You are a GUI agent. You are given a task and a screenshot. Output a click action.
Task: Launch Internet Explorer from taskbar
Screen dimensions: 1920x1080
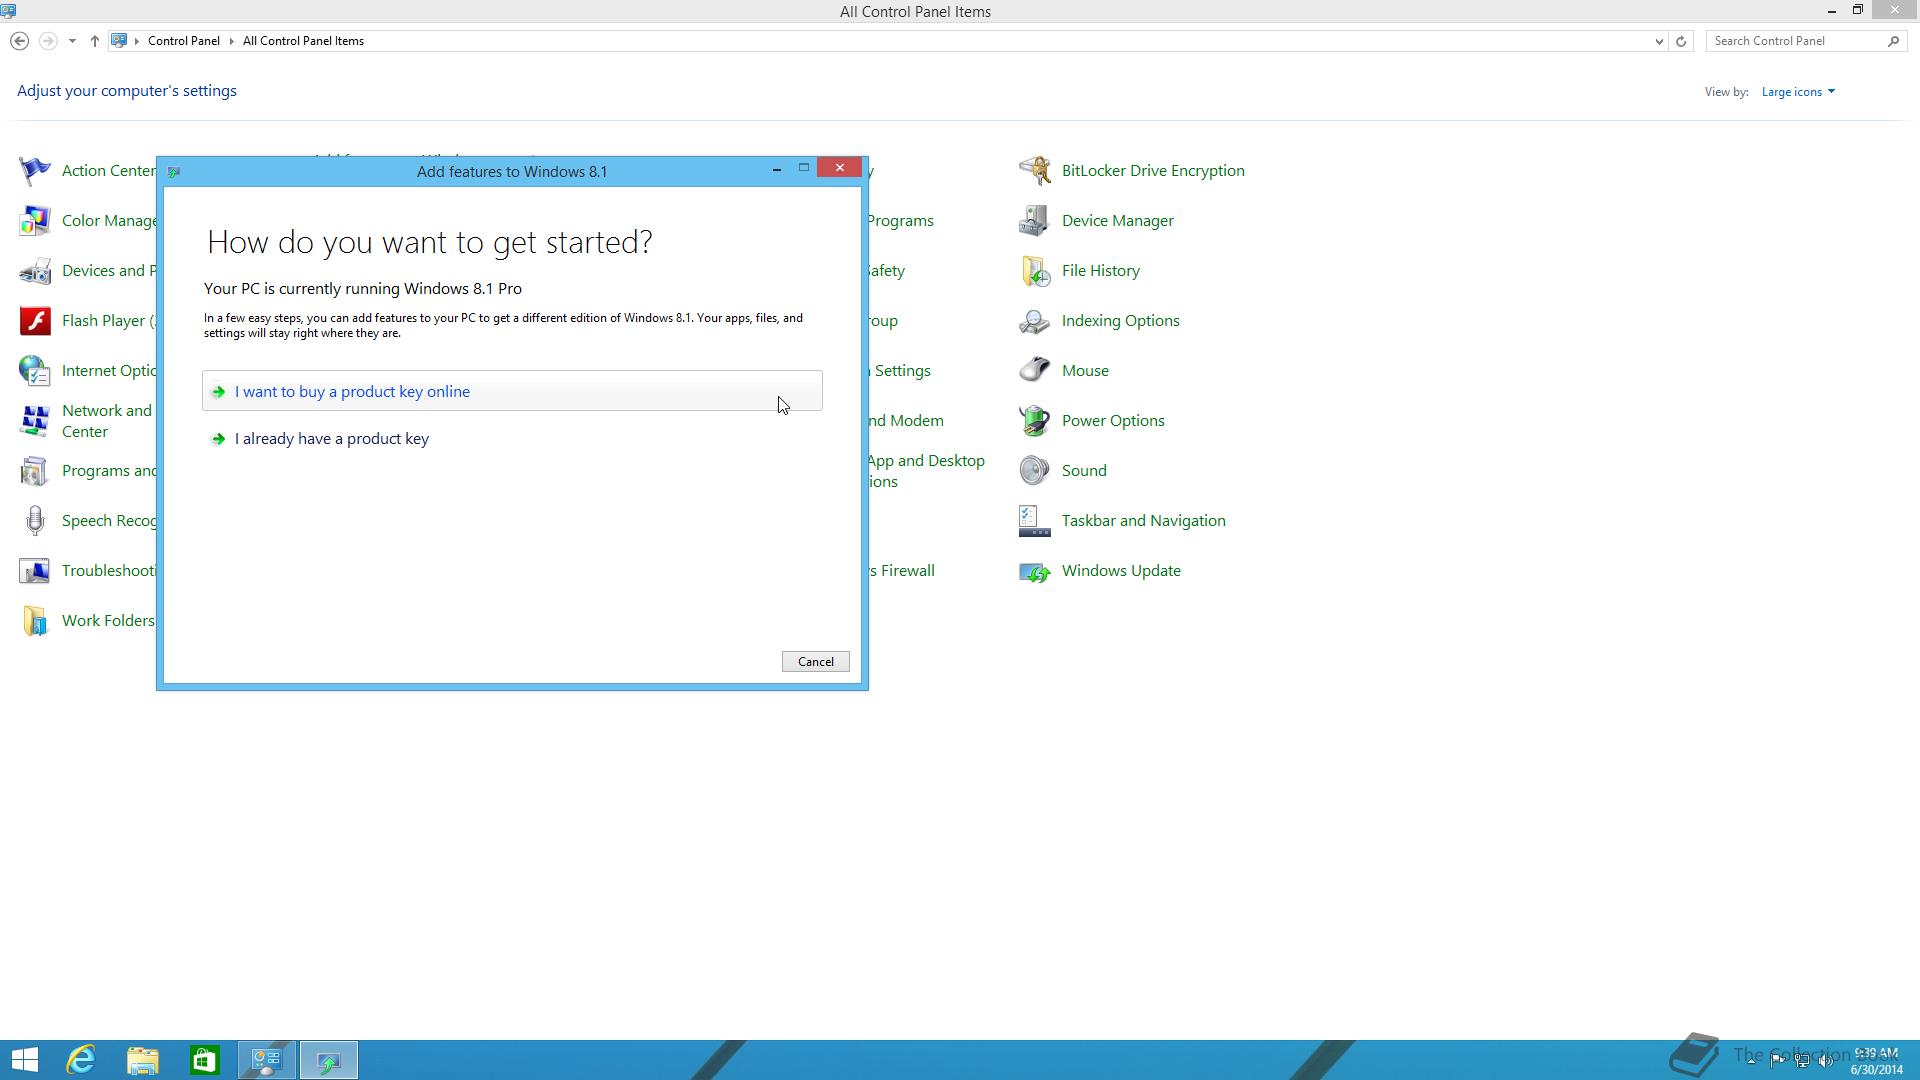click(81, 1060)
